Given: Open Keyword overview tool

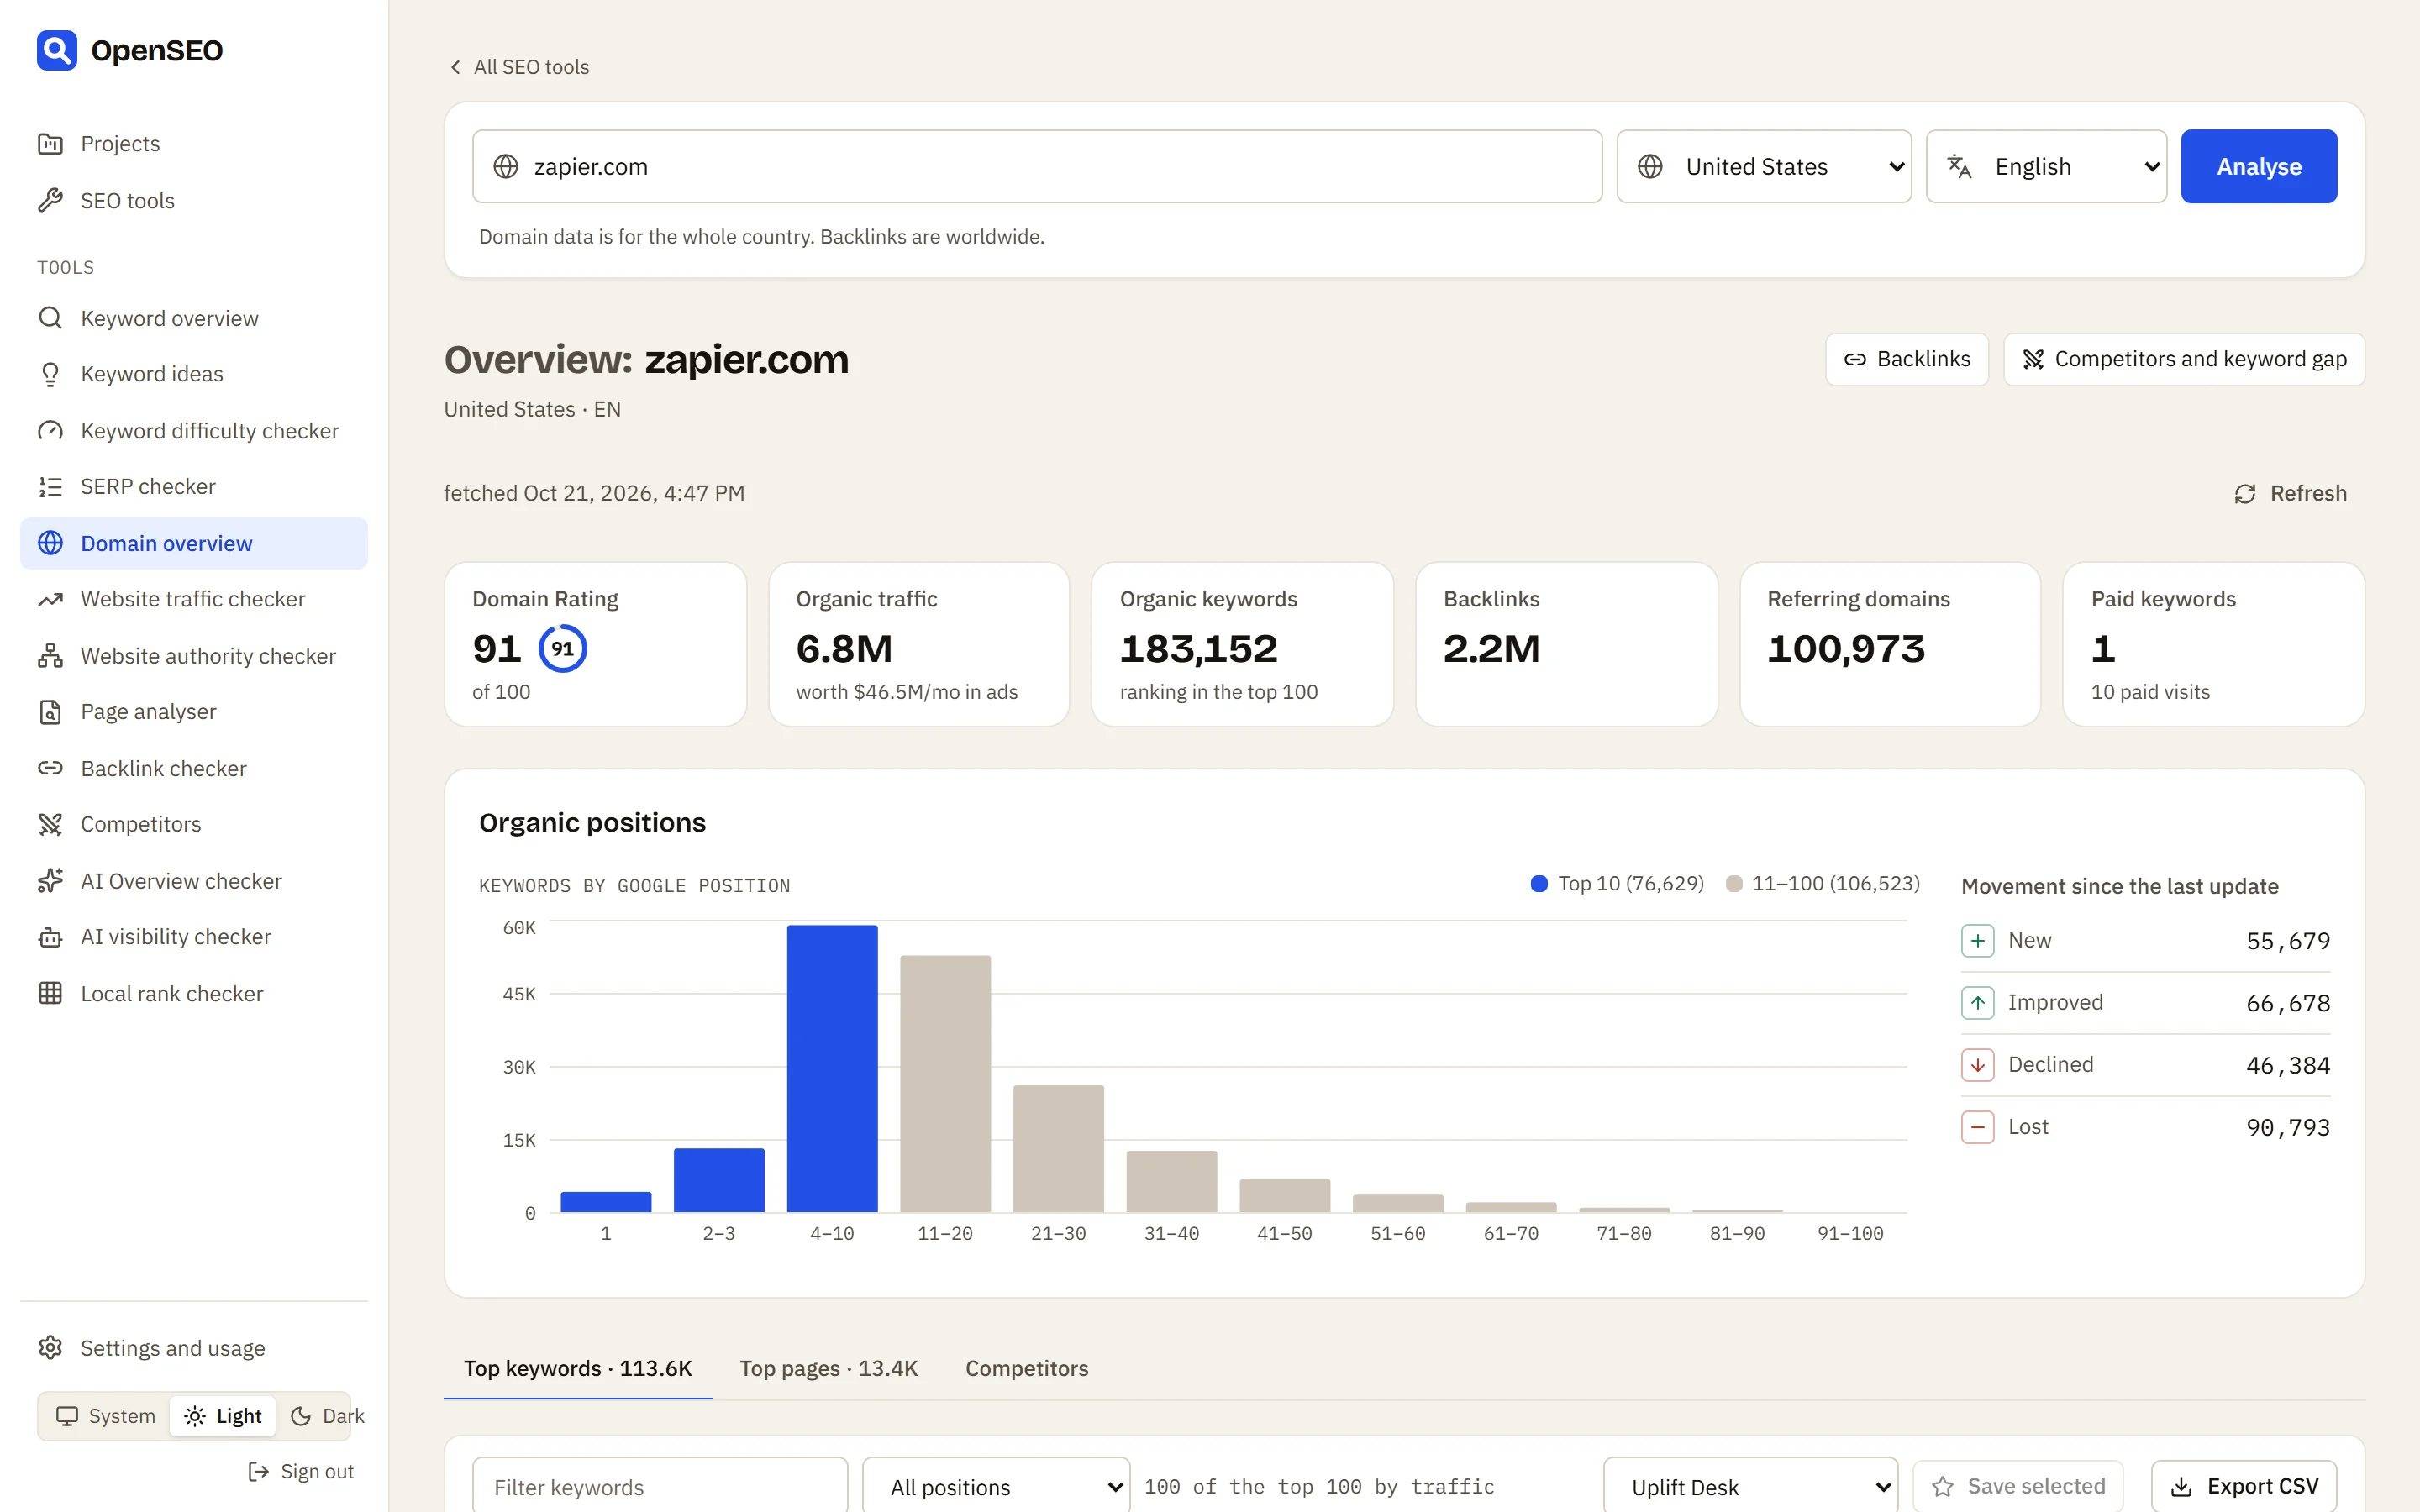Looking at the screenshot, I should click(x=193, y=318).
